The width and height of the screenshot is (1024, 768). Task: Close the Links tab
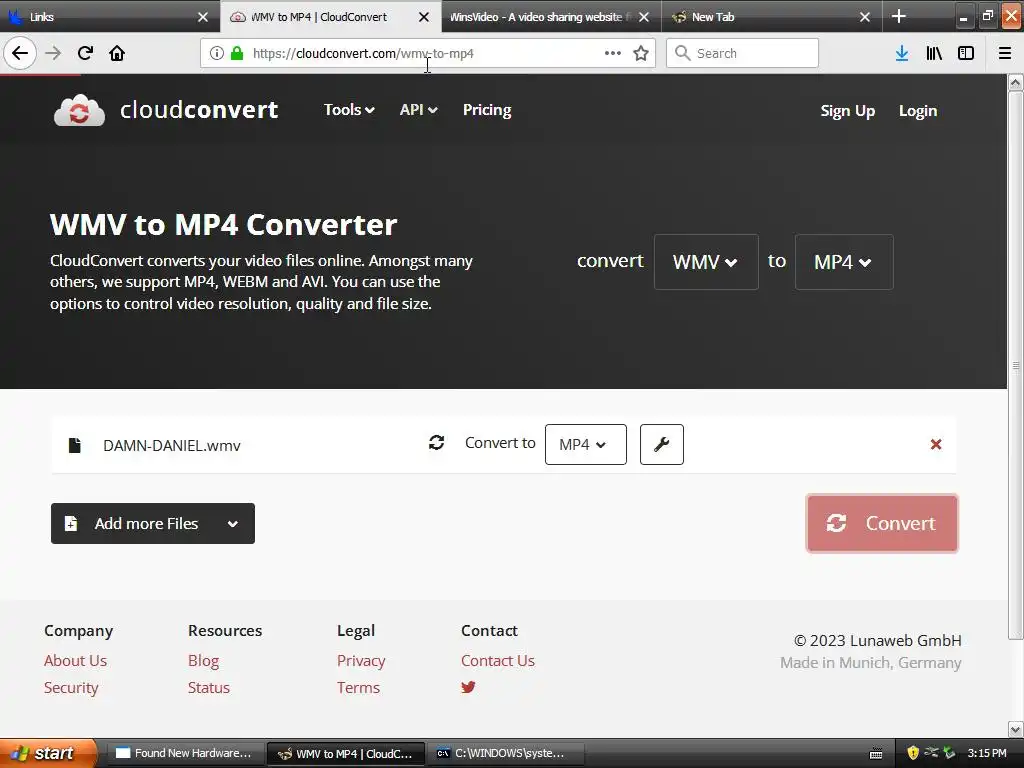coord(203,17)
